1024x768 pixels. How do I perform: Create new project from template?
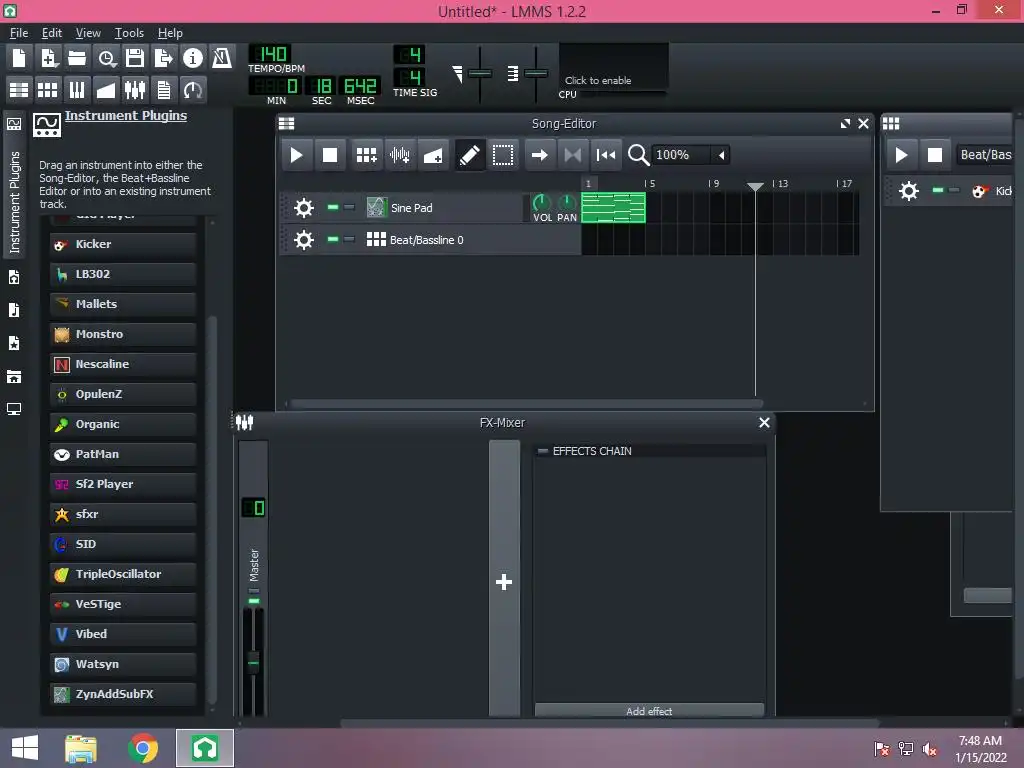click(49, 58)
